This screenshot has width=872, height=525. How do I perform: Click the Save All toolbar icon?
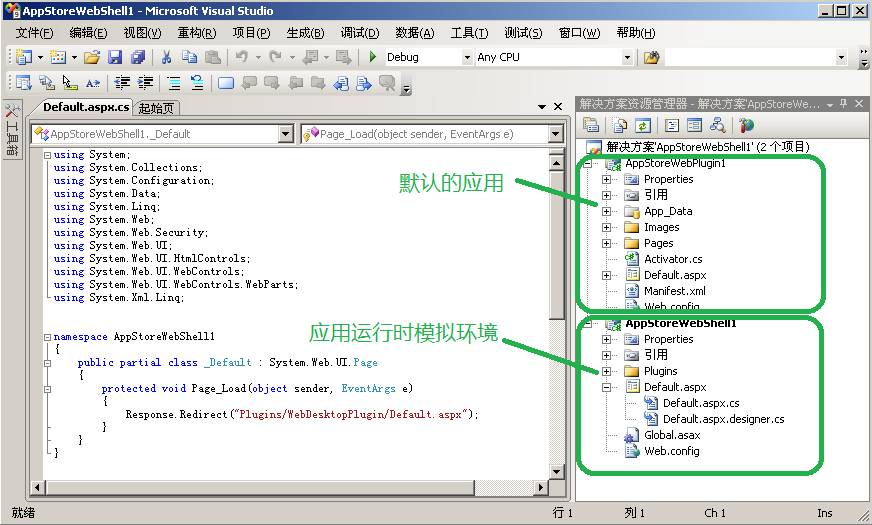(138, 57)
